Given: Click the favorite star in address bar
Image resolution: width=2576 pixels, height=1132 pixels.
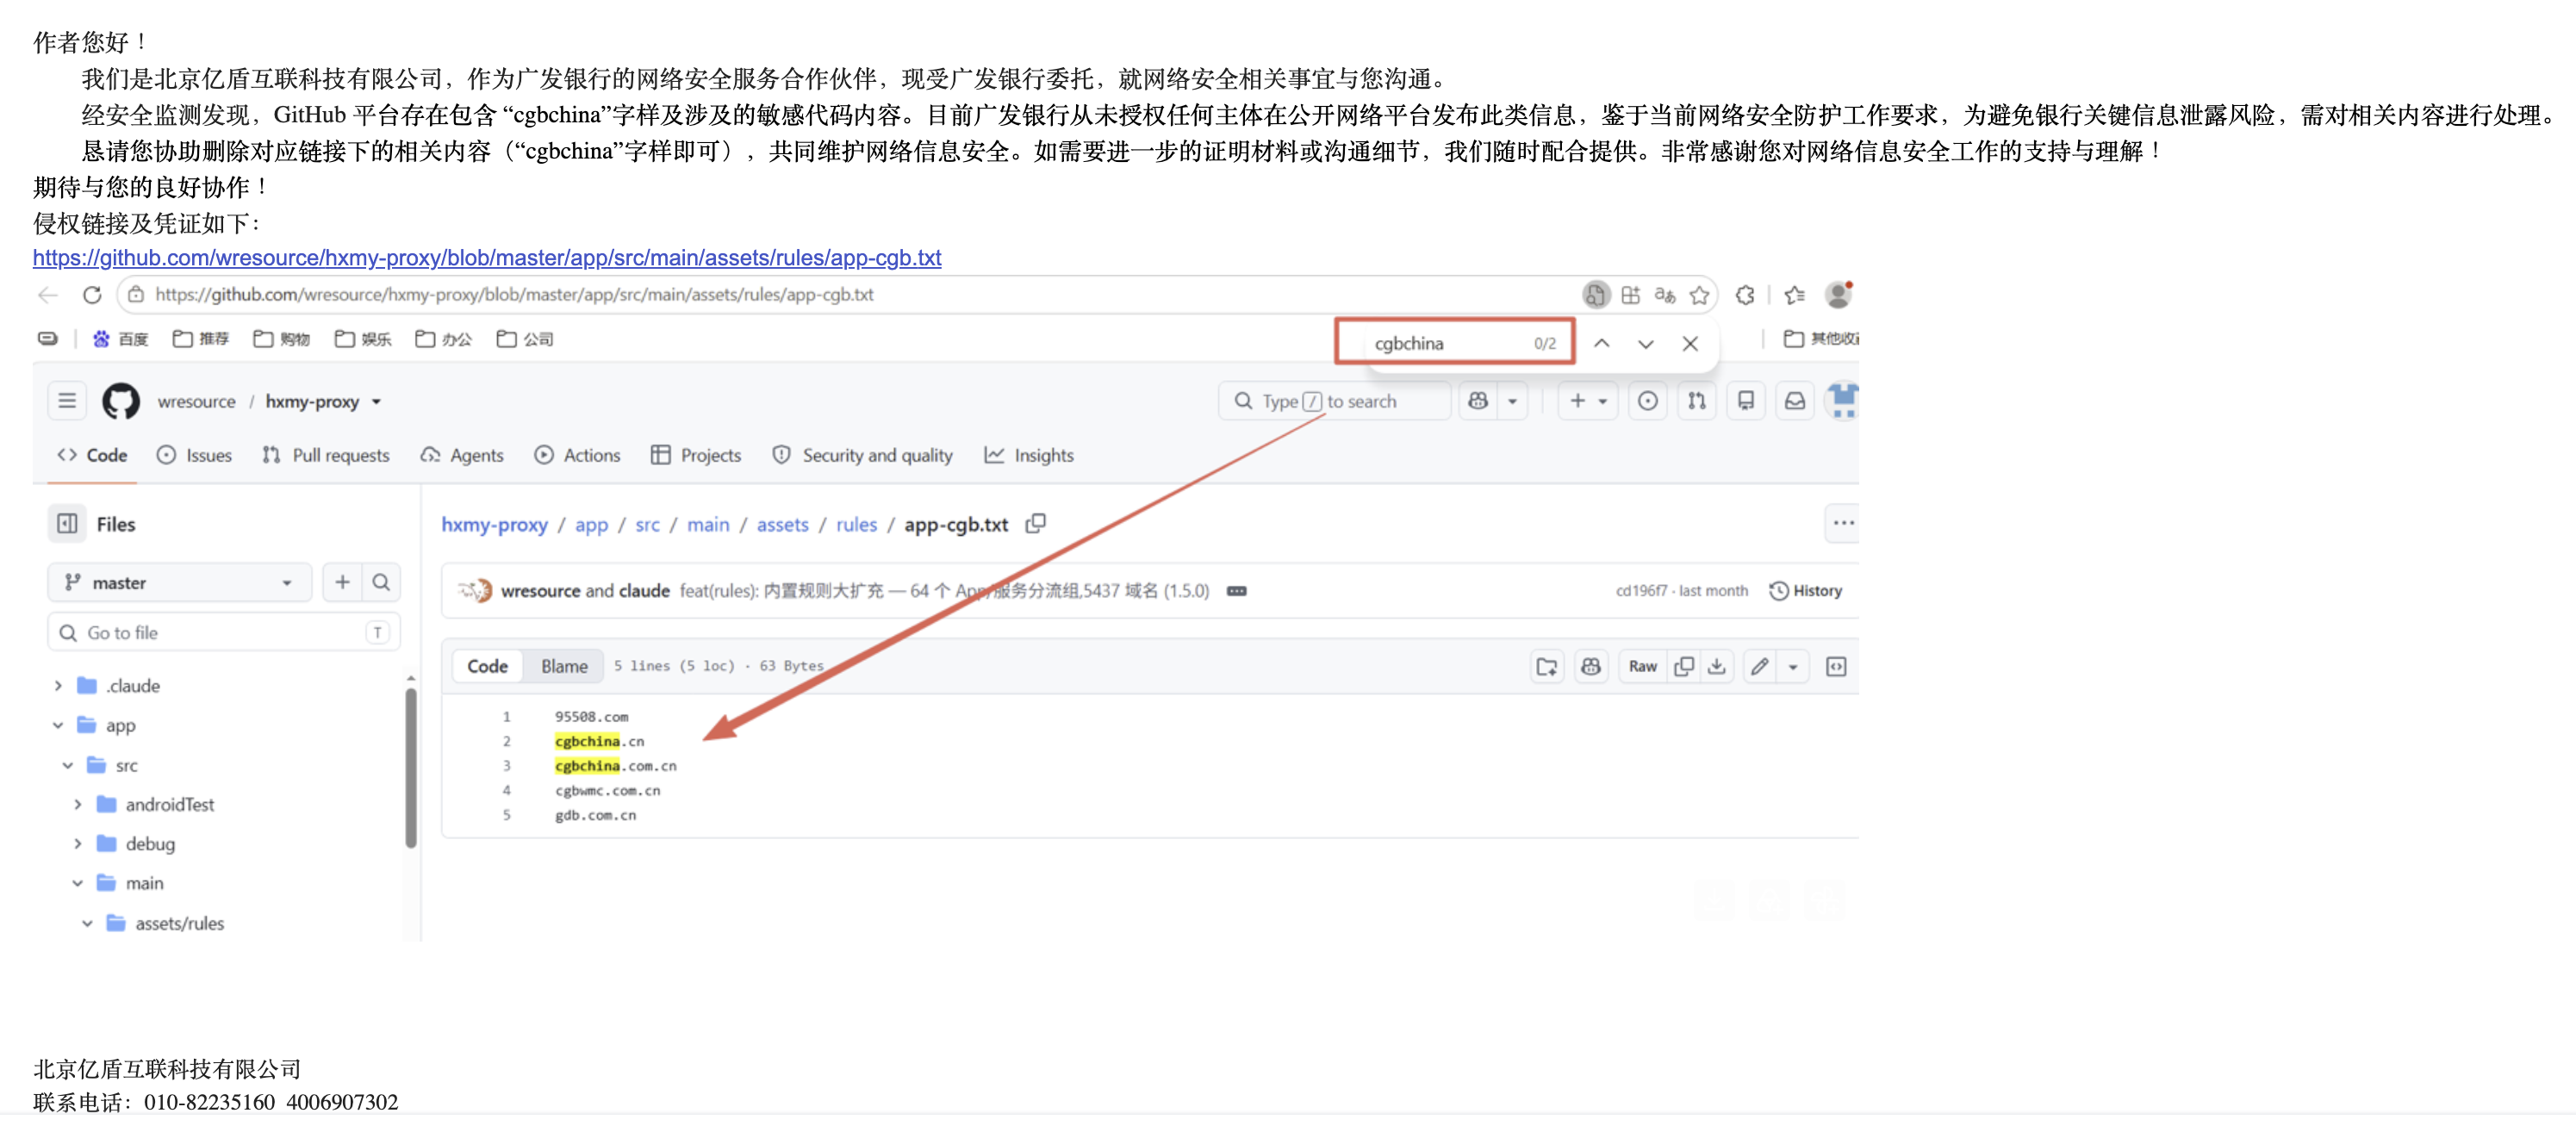Looking at the screenshot, I should pyautogui.click(x=1699, y=295).
